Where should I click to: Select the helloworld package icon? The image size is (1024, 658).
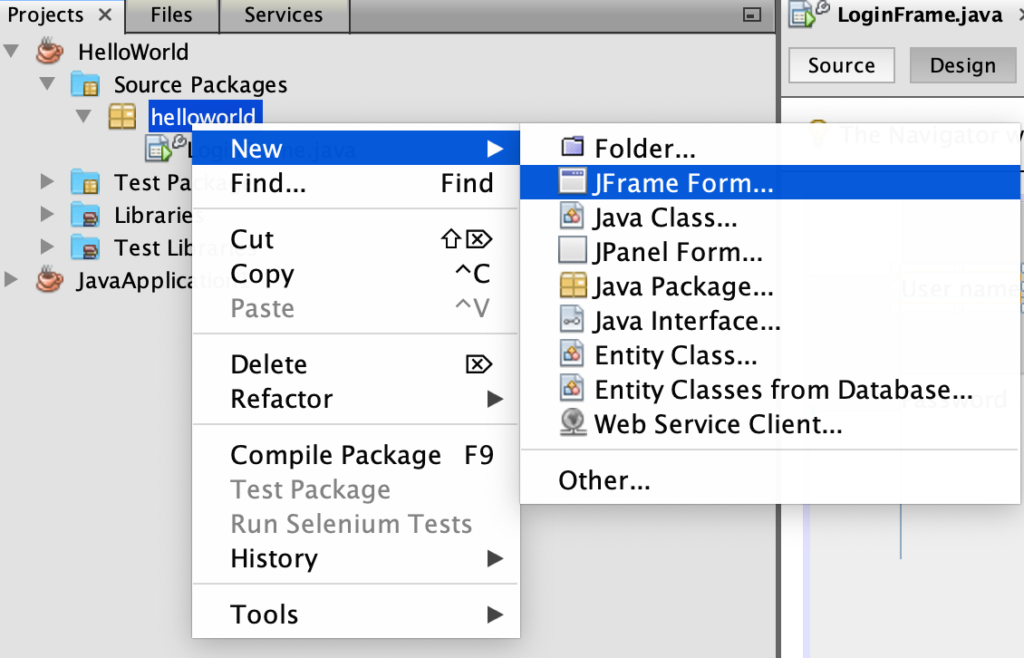point(122,116)
